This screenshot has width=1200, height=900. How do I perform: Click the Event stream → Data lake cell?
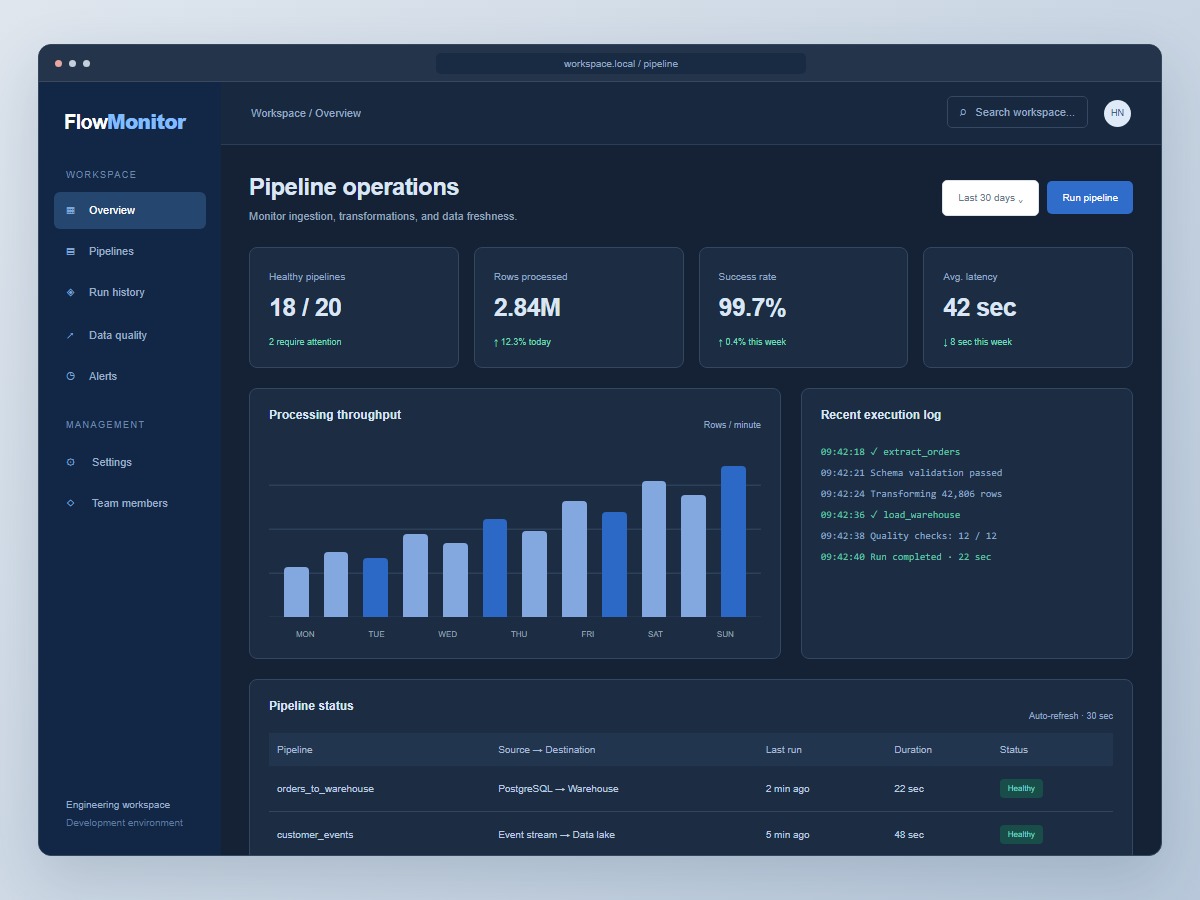[x=557, y=835]
